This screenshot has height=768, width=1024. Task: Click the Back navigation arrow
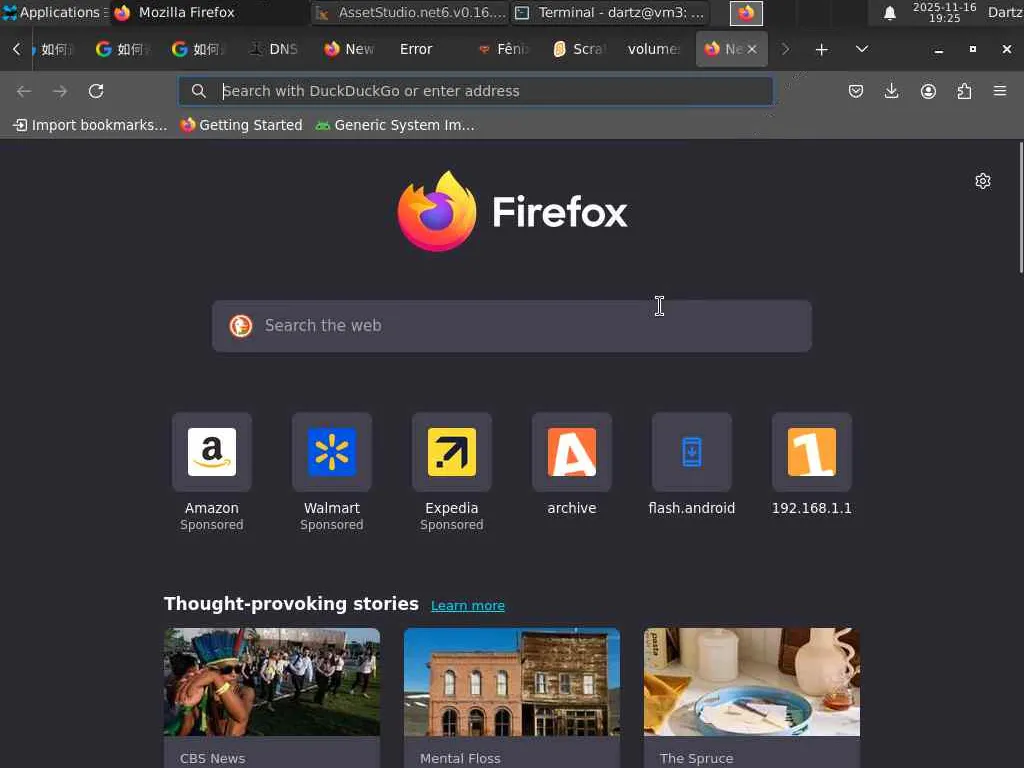(24, 91)
